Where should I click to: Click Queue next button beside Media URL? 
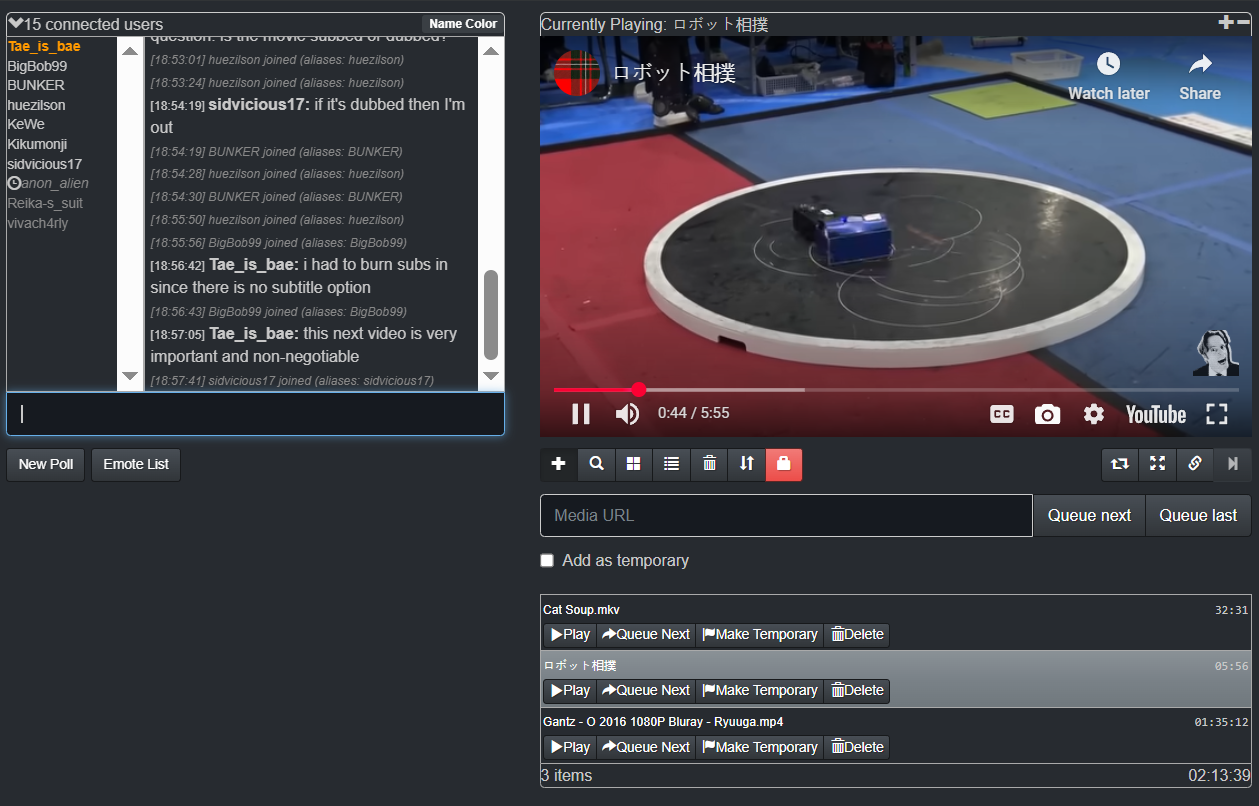pos(1089,516)
